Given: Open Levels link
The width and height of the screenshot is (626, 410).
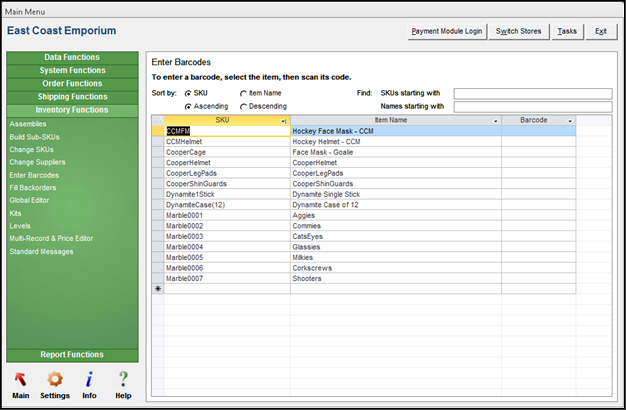Looking at the screenshot, I should [x=20, y=226].
